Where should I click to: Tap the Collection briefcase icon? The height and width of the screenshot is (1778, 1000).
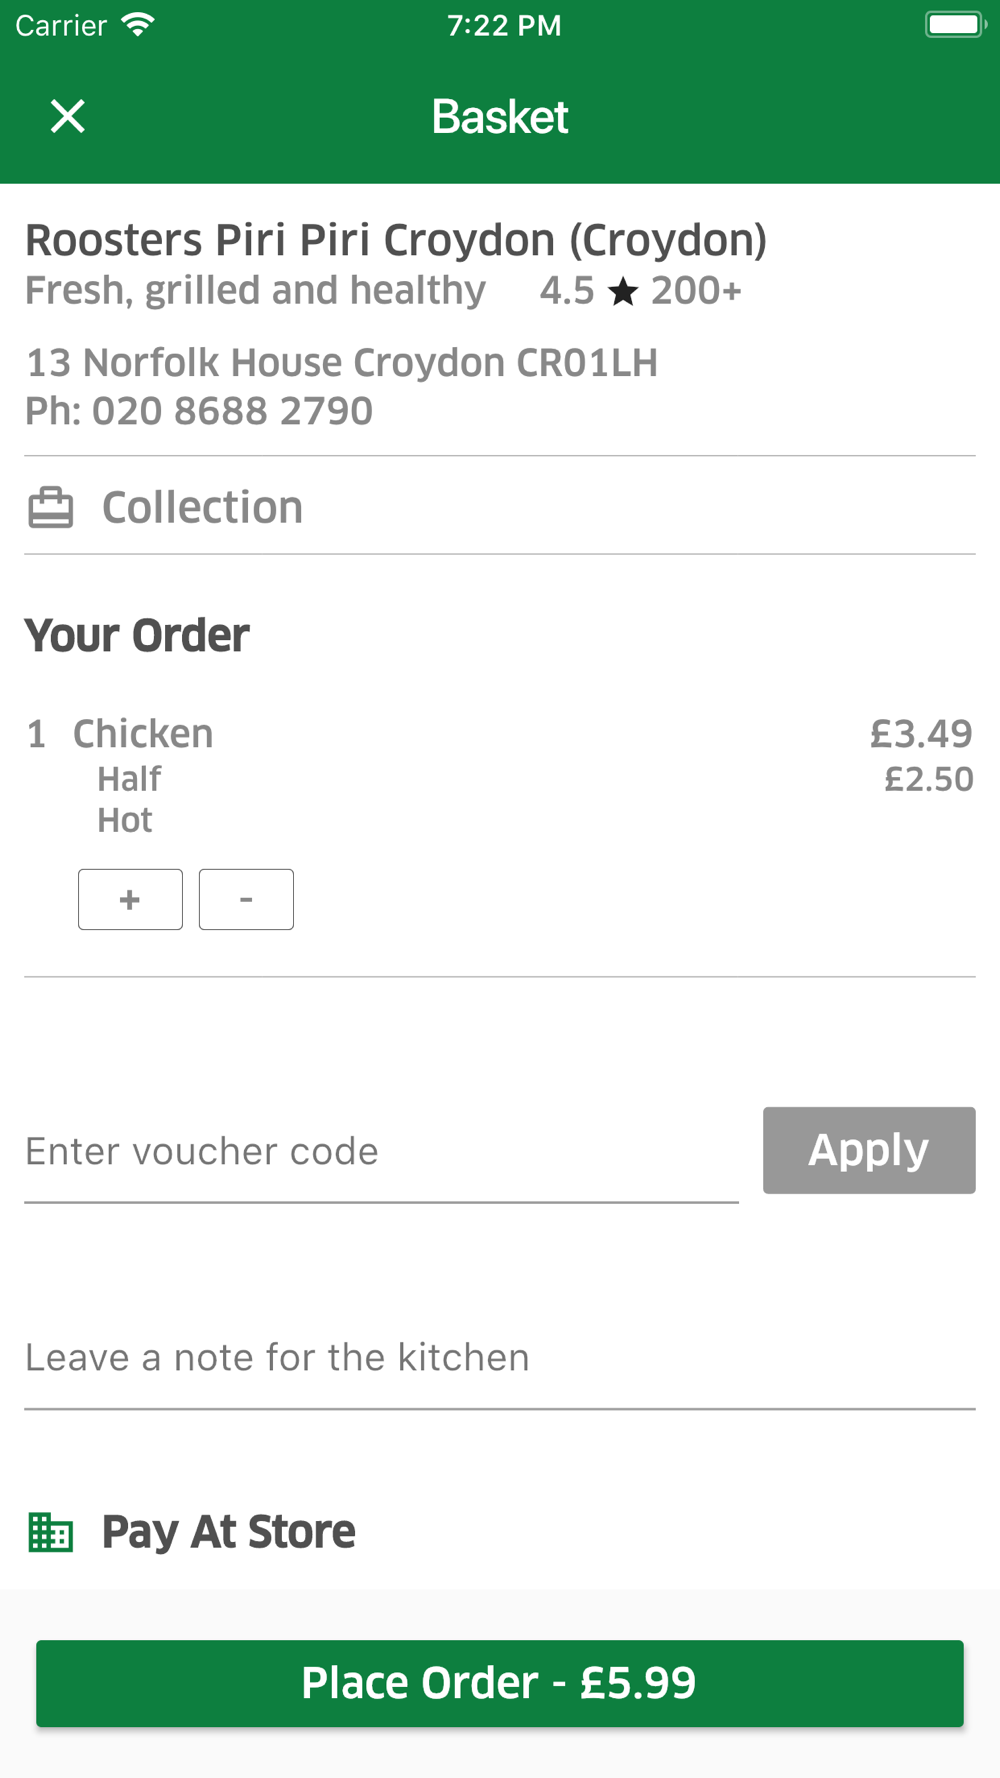(50, 507)
